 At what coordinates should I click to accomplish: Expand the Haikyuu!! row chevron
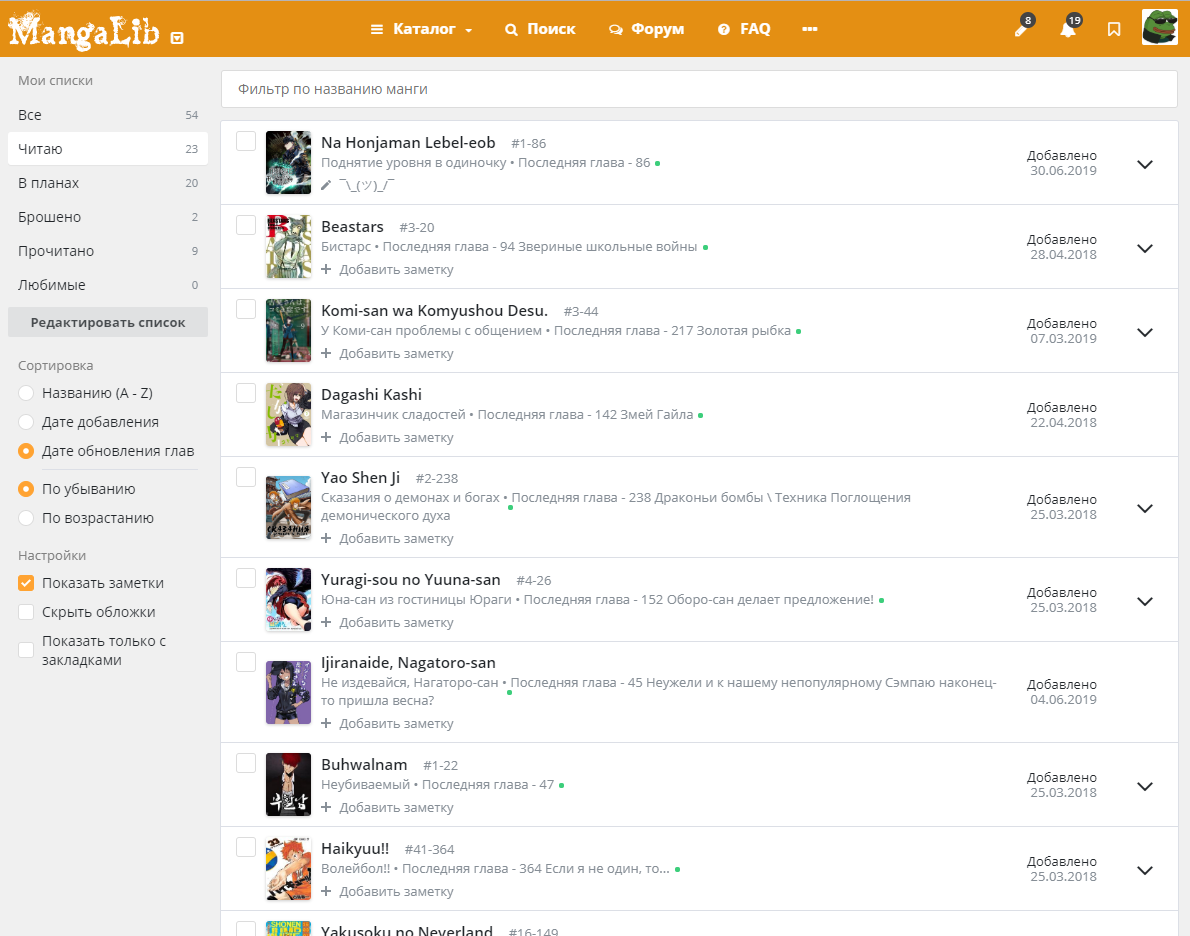(1144, 871)
